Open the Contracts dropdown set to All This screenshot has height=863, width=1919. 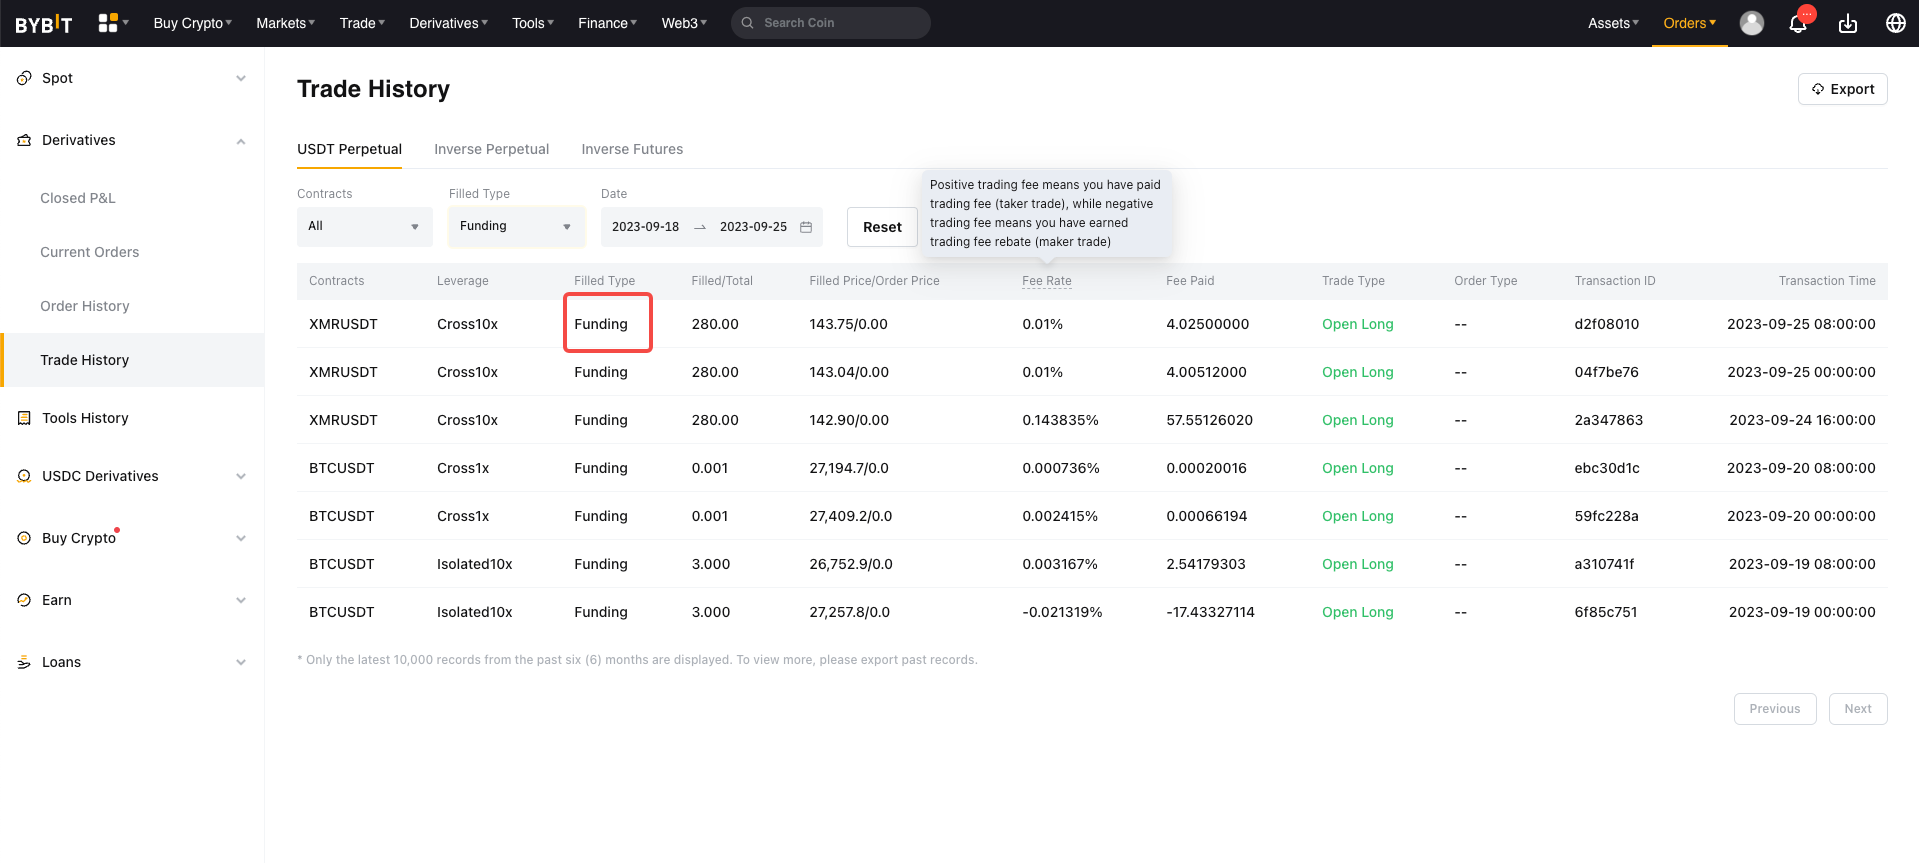364,227
